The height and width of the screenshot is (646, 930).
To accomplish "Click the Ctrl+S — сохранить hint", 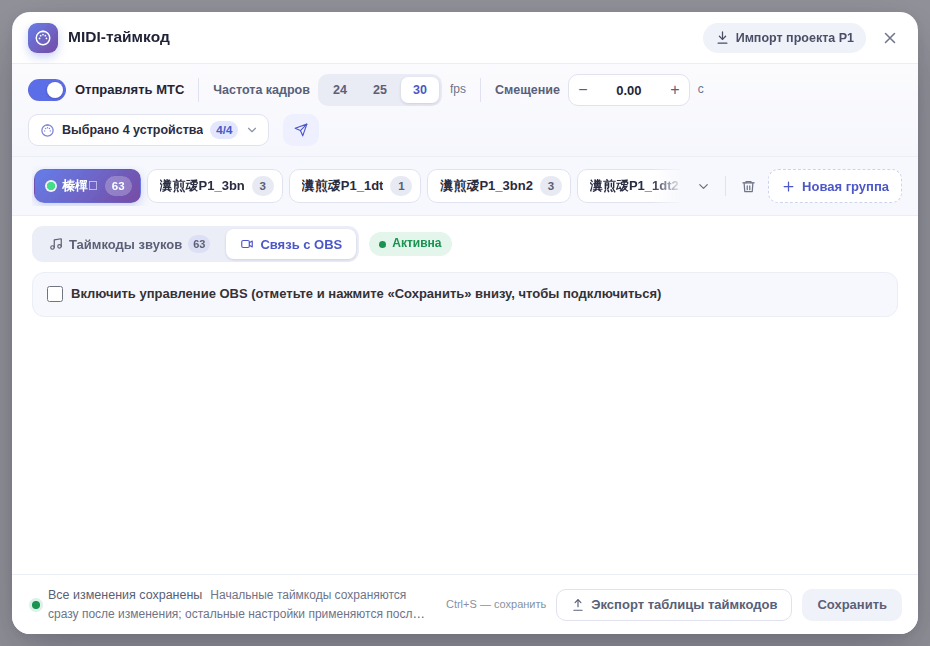I will [x=496, y=604].
